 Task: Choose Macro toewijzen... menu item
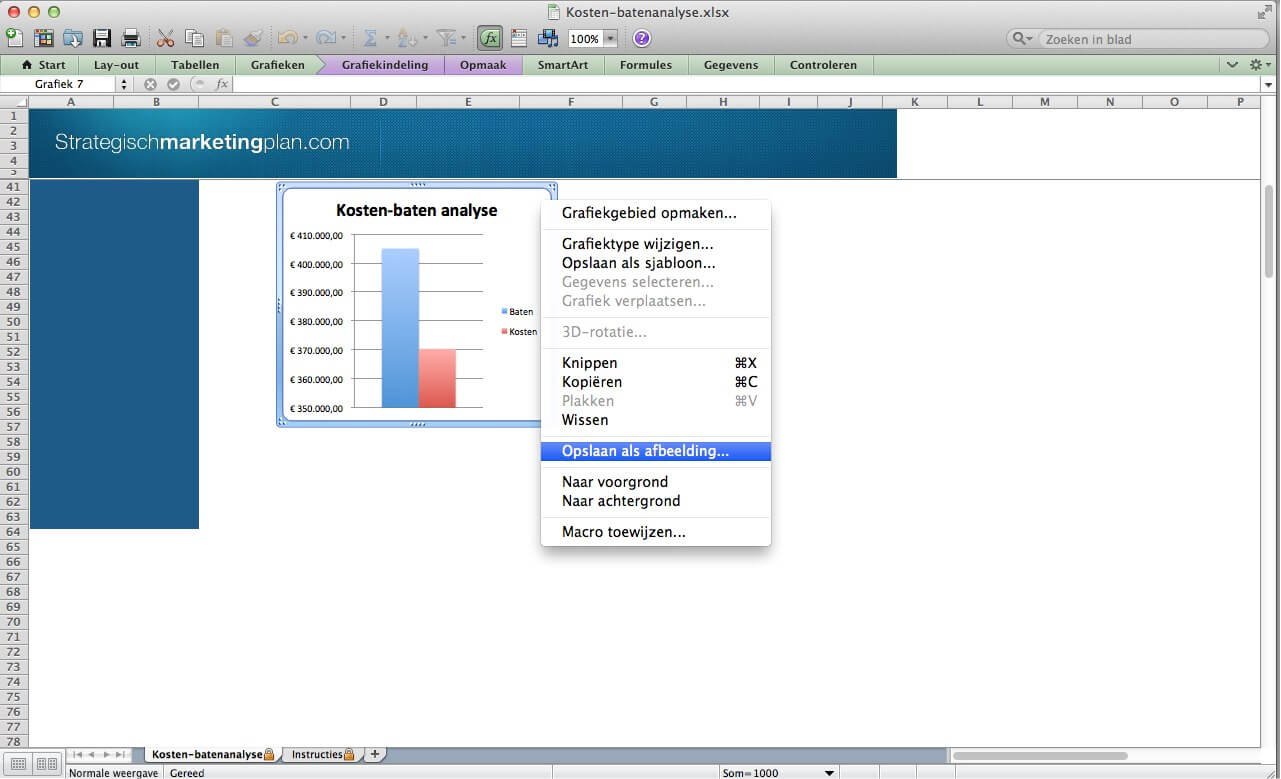click(655, 532)
